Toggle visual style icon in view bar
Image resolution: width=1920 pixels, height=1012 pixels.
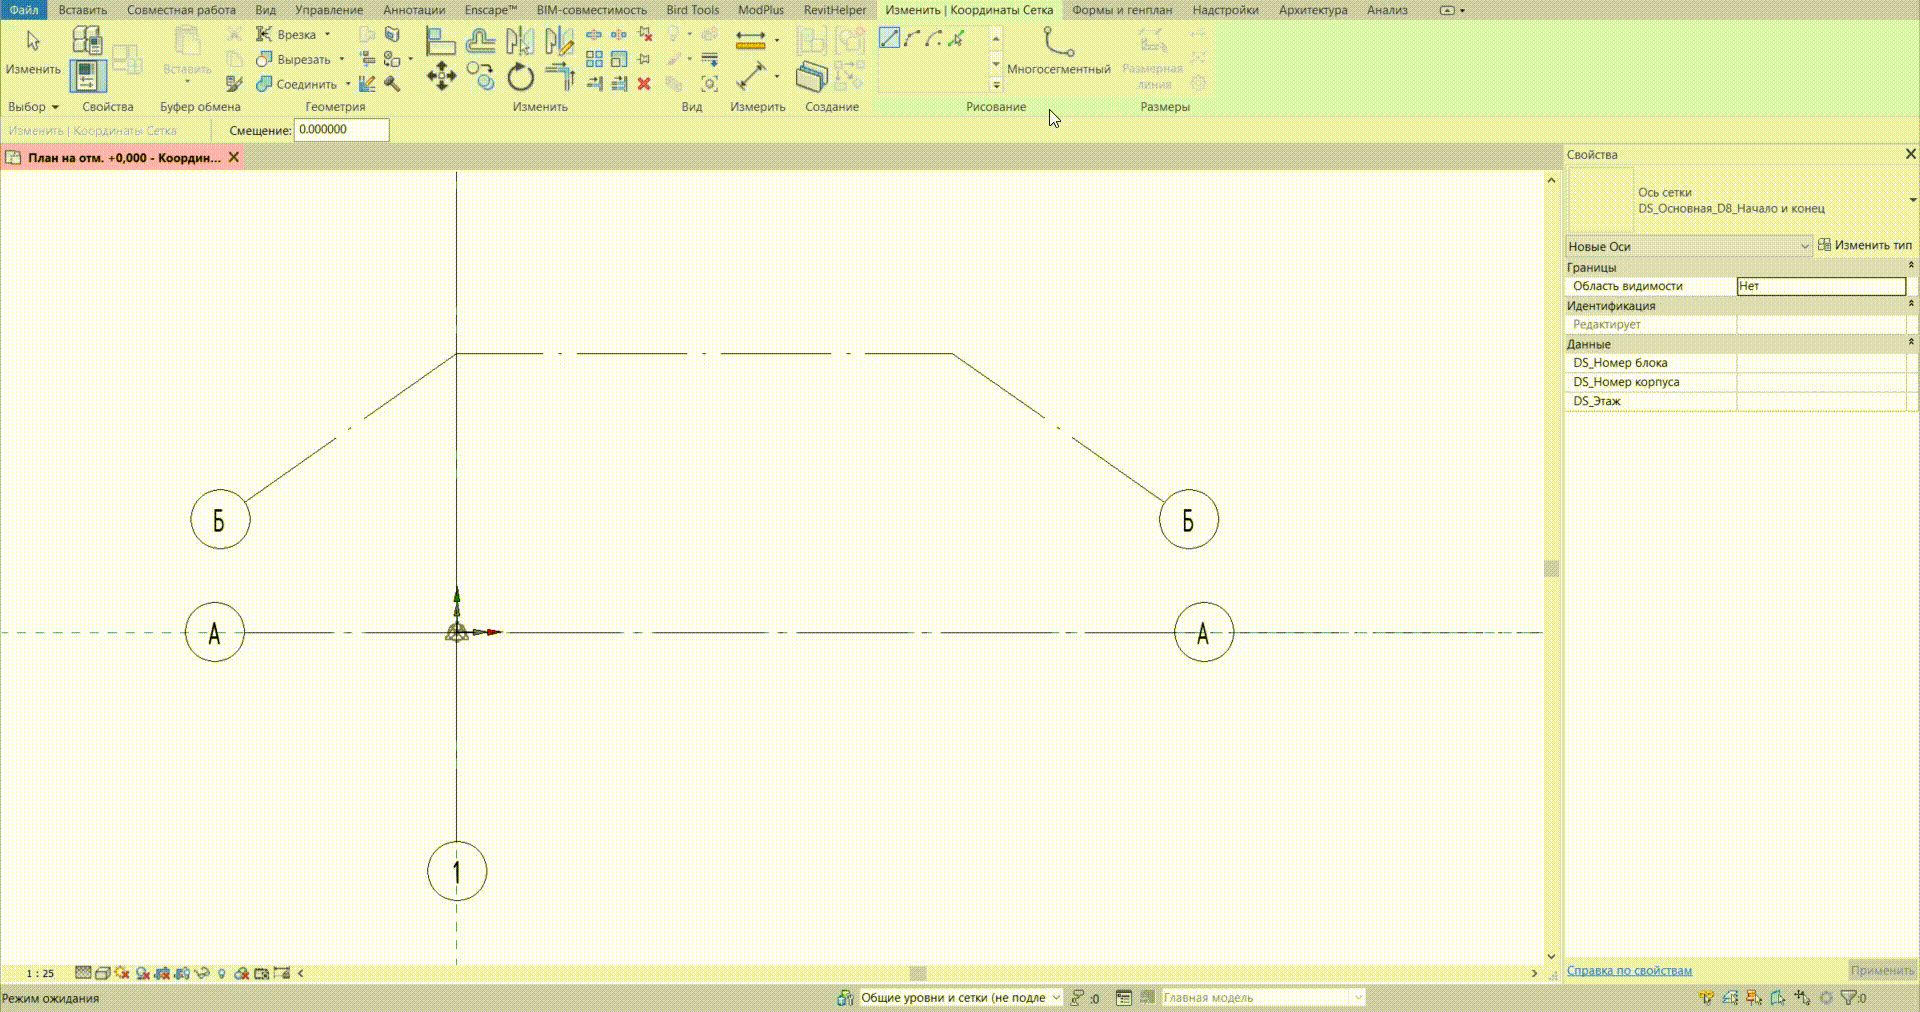coord(102,973)
